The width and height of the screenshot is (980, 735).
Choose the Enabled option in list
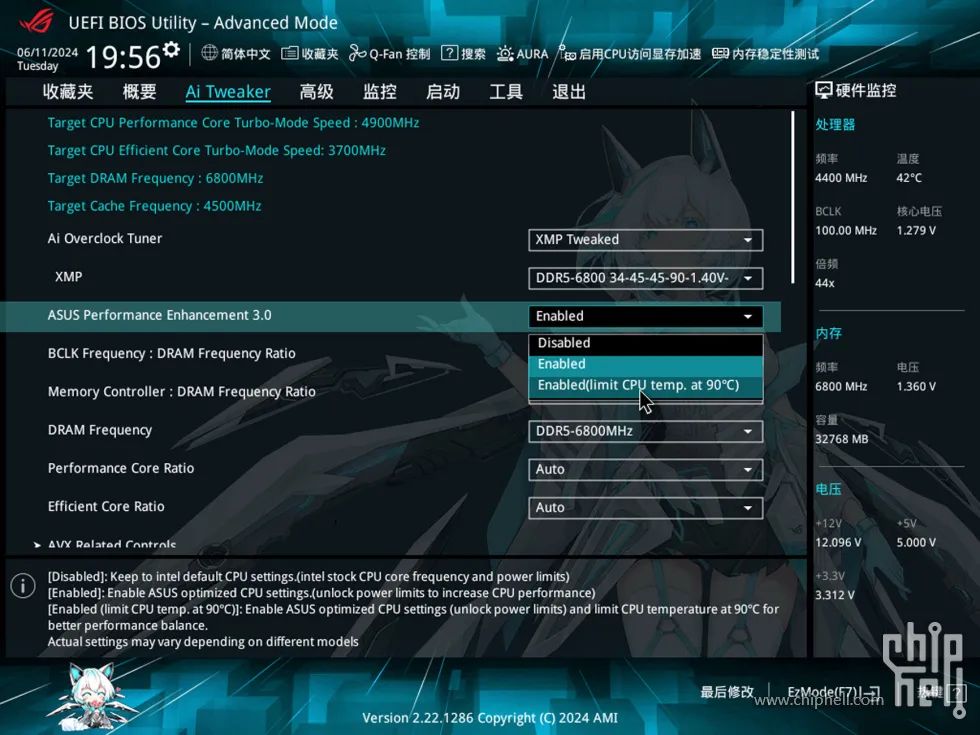pyautogui.click(x=646, y=364)
